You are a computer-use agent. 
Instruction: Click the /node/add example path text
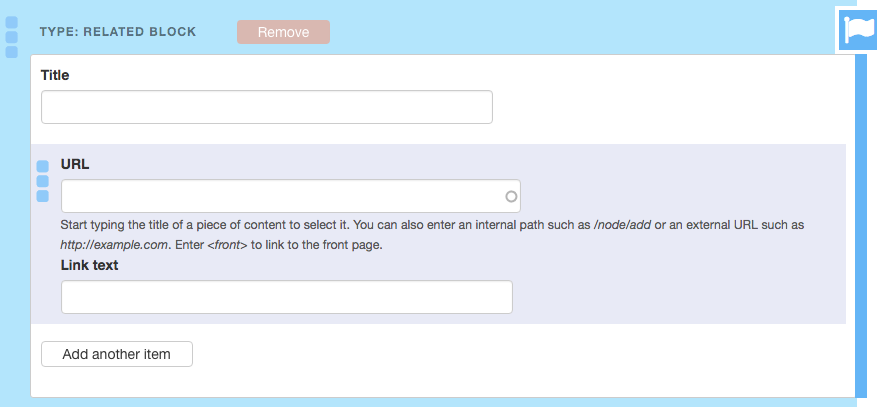622,226
